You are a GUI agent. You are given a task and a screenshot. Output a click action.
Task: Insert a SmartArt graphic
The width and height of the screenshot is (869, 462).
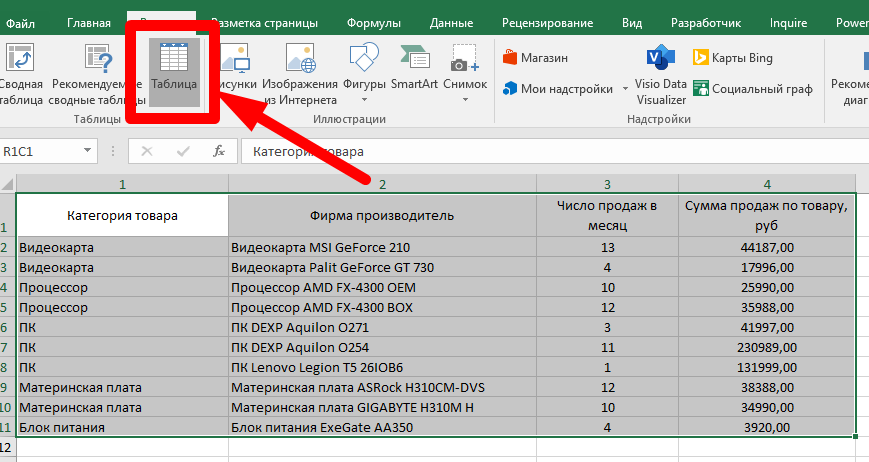tap(414, 66)
